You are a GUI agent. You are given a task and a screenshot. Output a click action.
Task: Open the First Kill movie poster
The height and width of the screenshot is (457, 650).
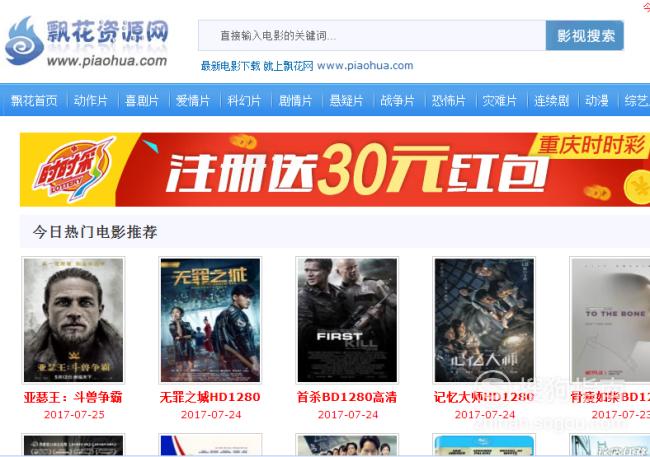(x=347, y=320)
